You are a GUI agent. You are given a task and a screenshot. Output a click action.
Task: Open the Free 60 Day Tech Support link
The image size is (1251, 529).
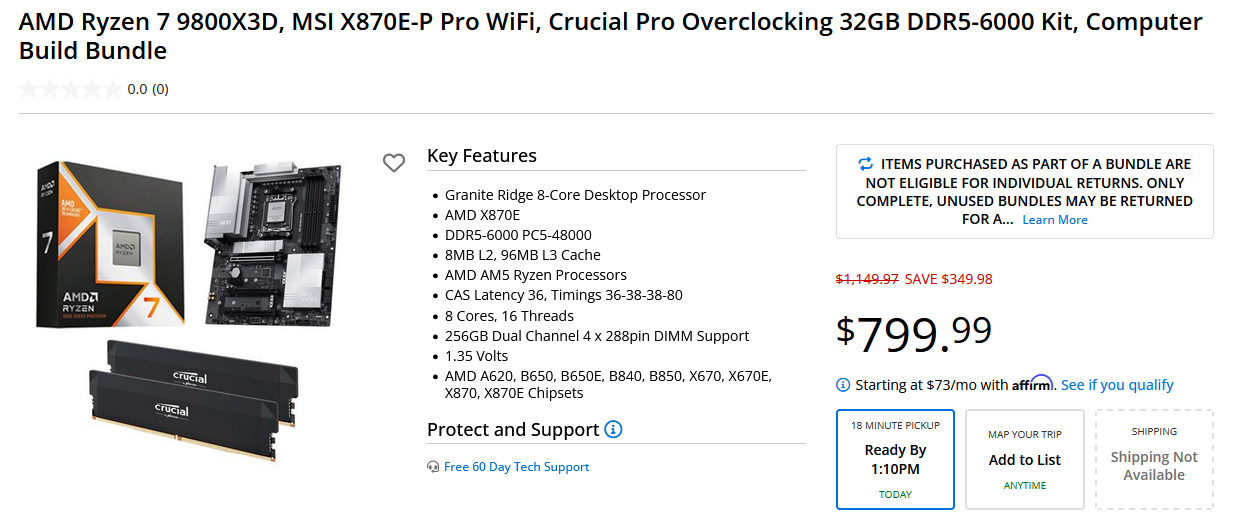click(517, 467)
